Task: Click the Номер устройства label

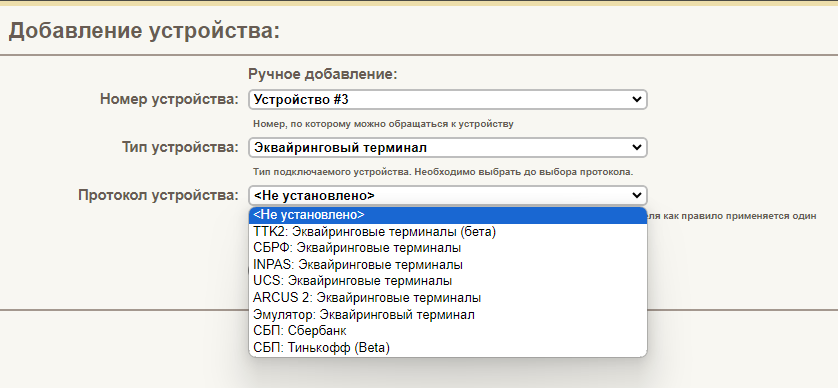Action: click(x=169, y=99)
